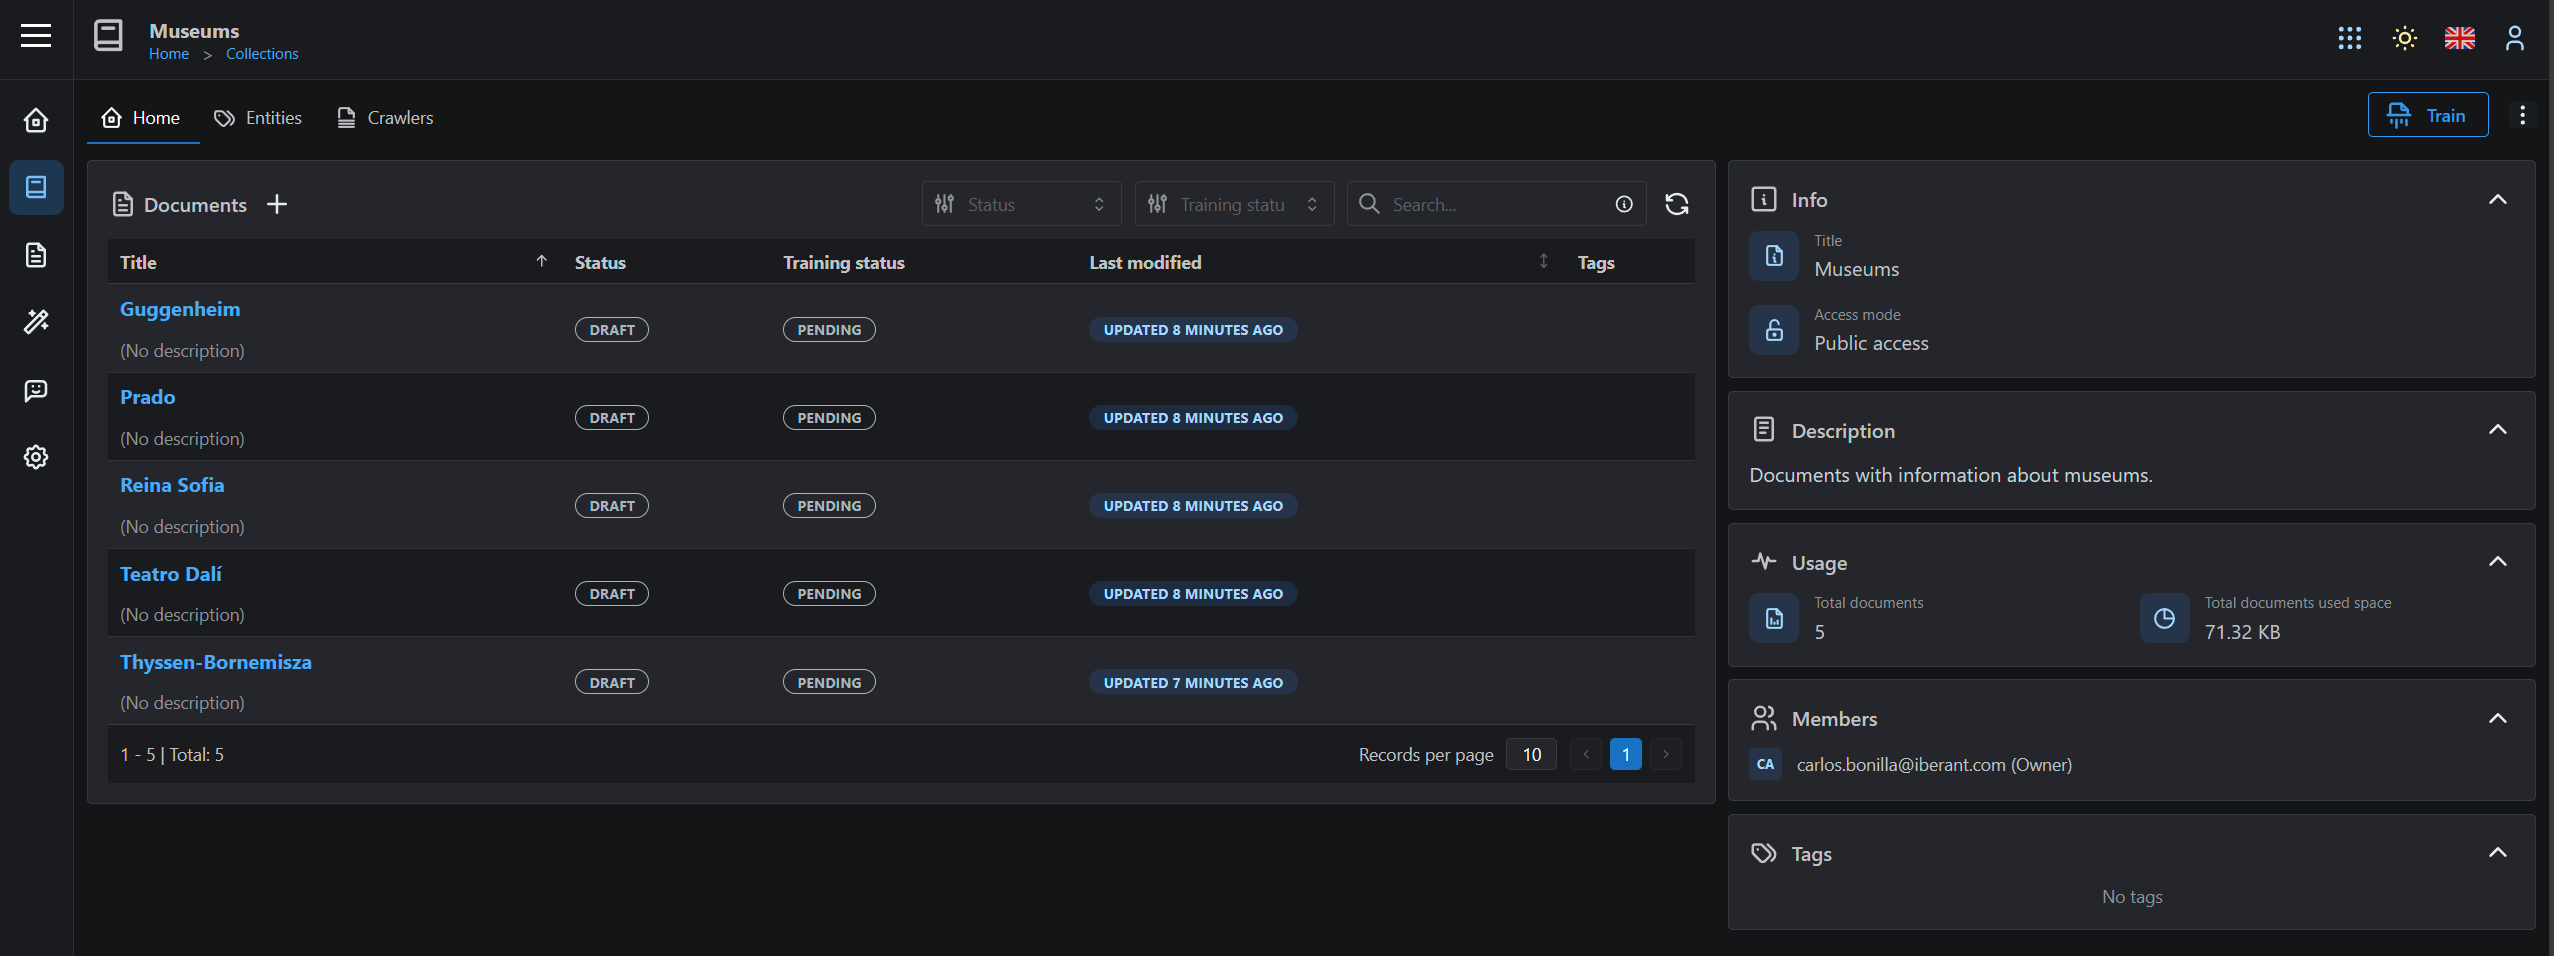The height and width of the screenshot is (956, 2554).
Task: Click Public access value text
Action: (x=1871, y=343)
